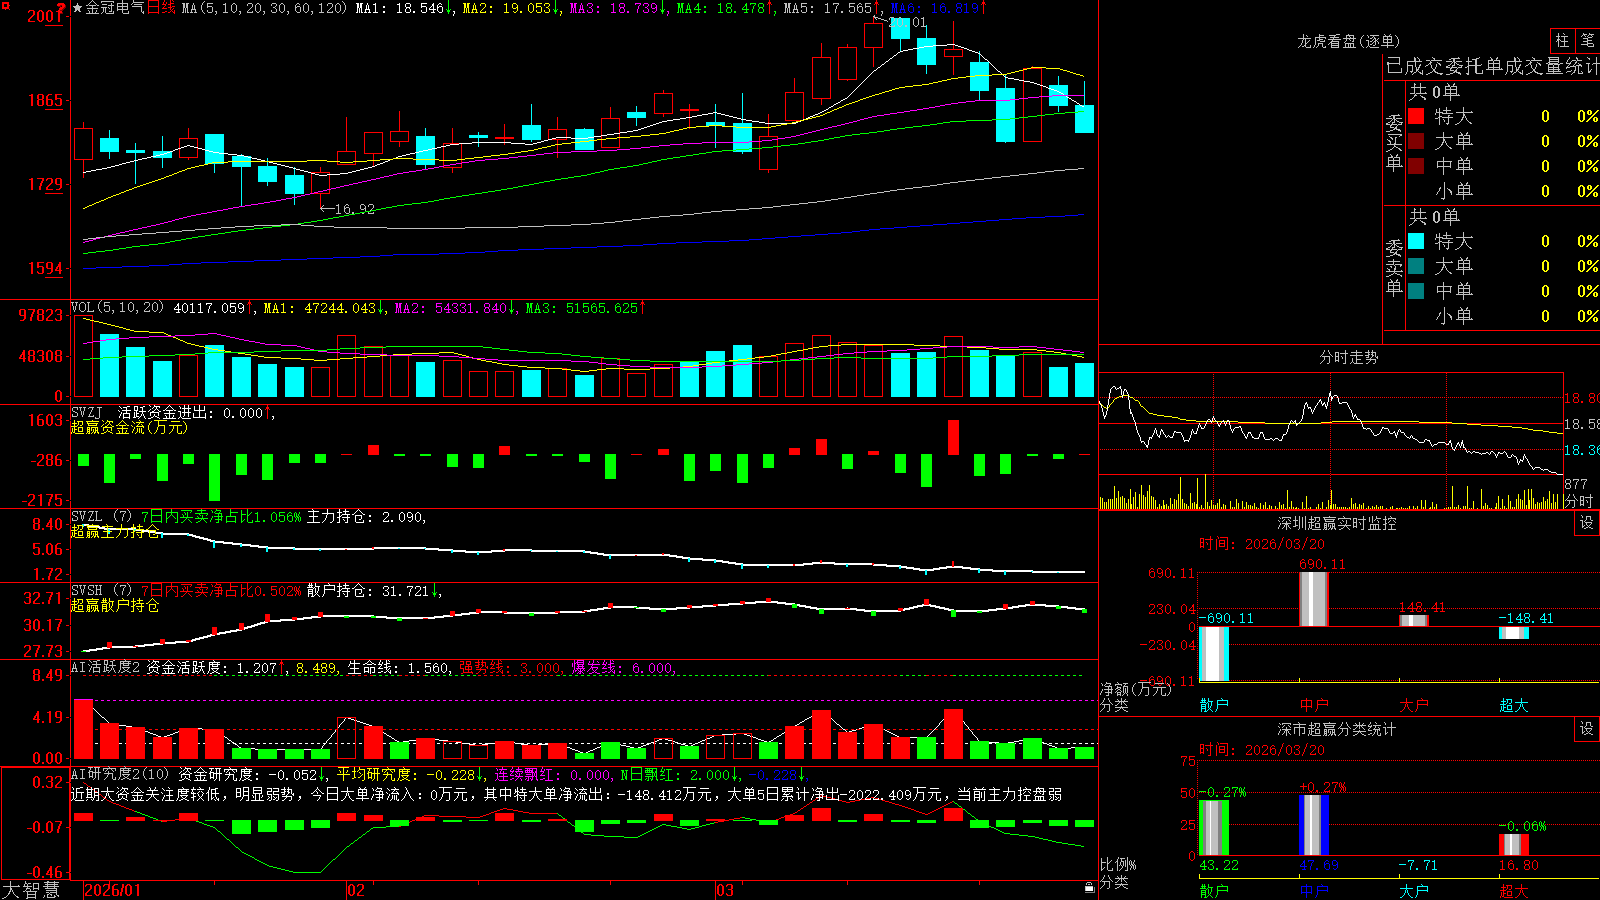The height and width of the screenshot is (900, 1600).
Task: Click the star icon before 金冠电气
Action: click(x=78, y=8)
